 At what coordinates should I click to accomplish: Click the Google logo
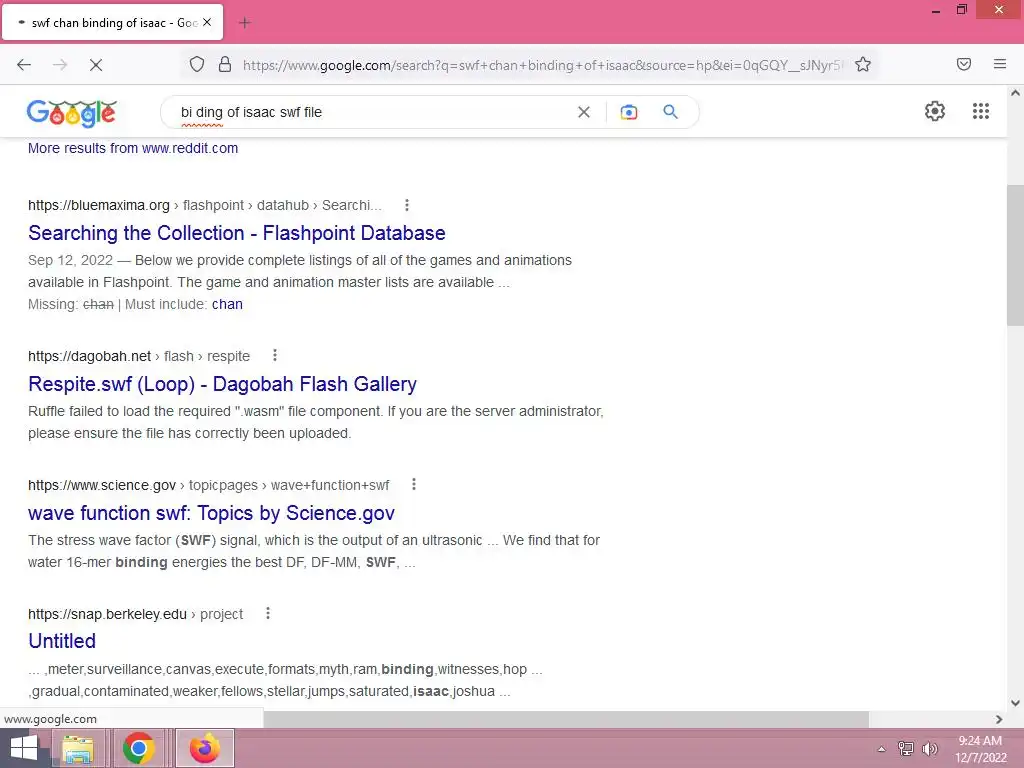click(x=72, y=112)
